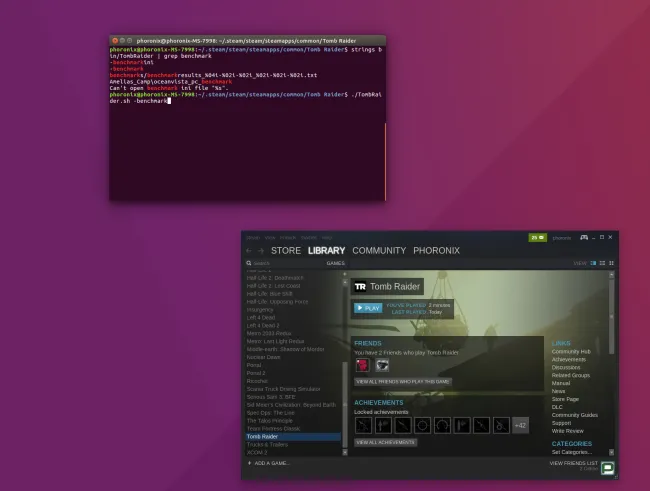Open the Related Groups link
The image size is (650, 491).
(571, 375)
